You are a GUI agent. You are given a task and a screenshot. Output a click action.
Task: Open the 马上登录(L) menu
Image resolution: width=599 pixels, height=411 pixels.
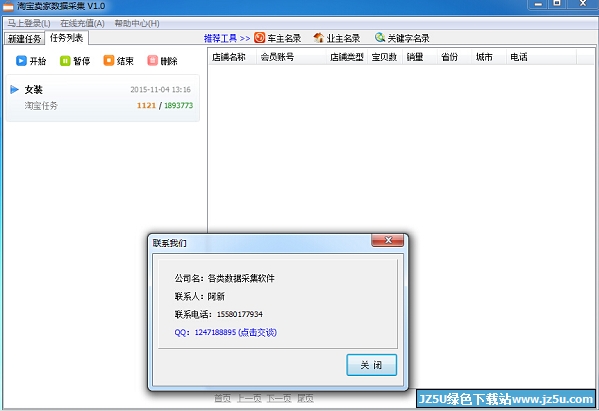29,23
